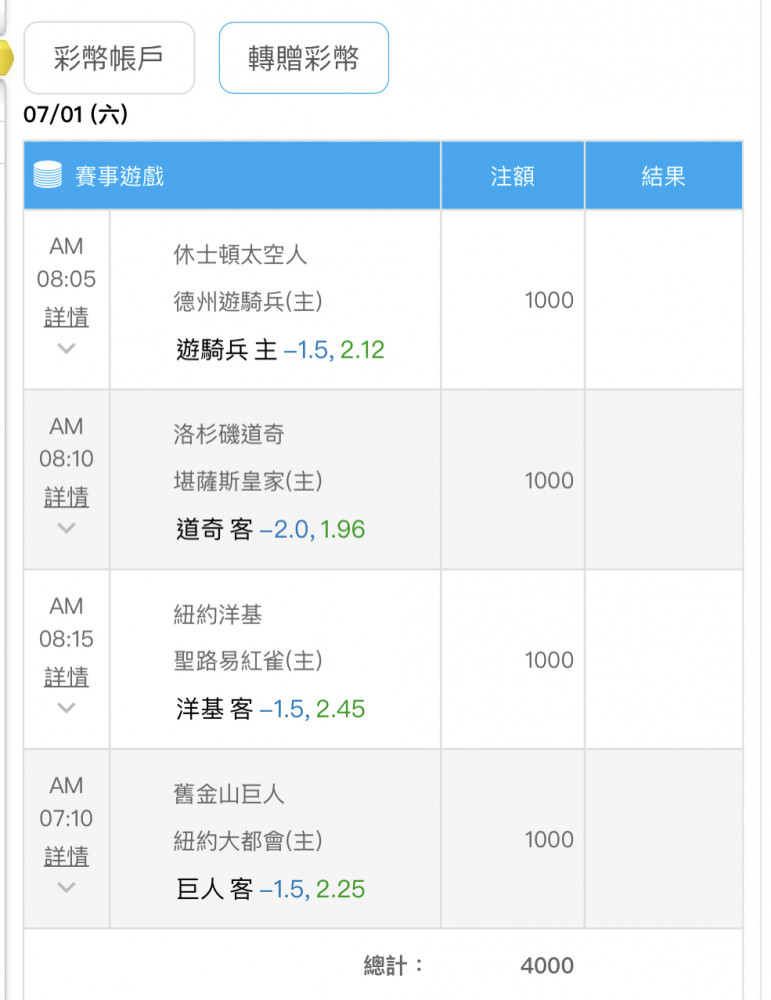Open 詳情 link for the 07:10 game
The width and height of the screenshot is (771, 1000).
click(x=66, y=856)
